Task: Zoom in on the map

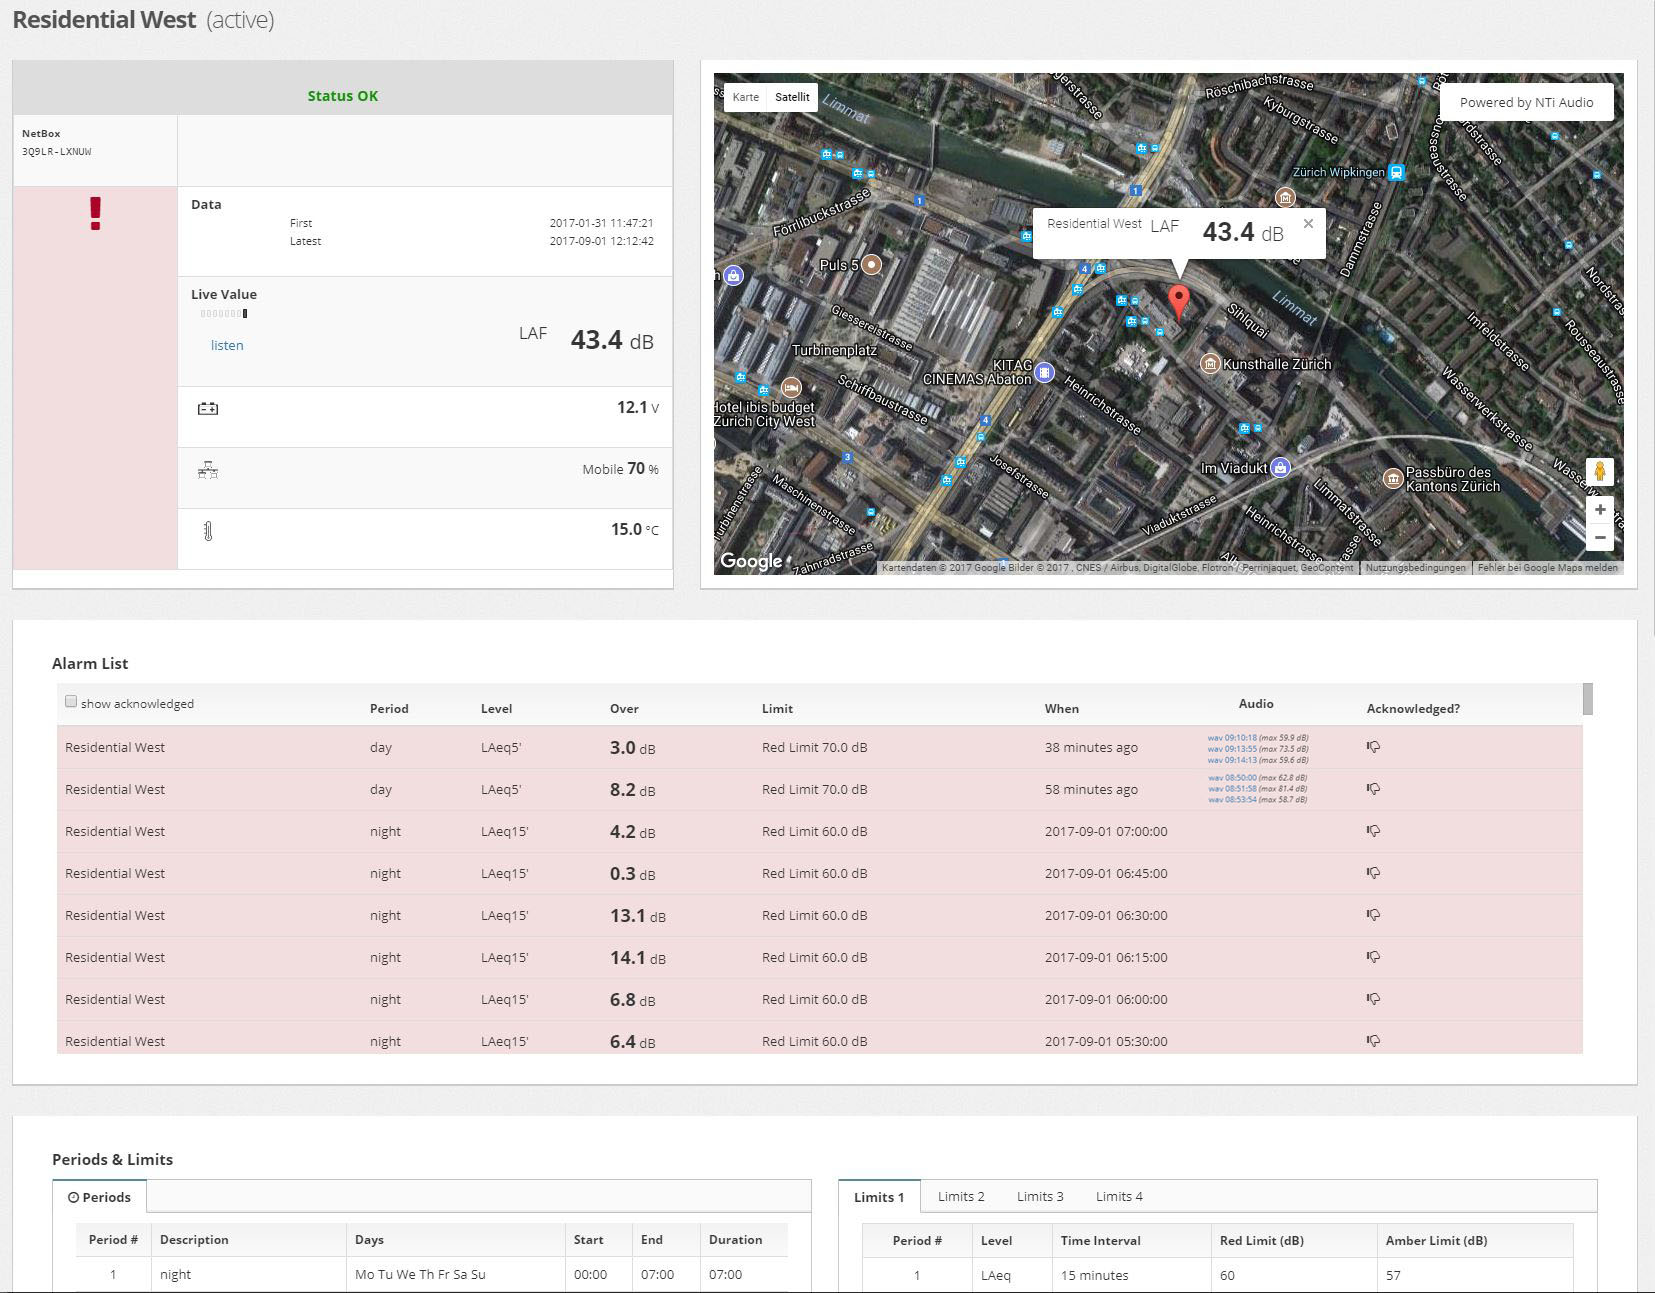Action: [1600, 510]
